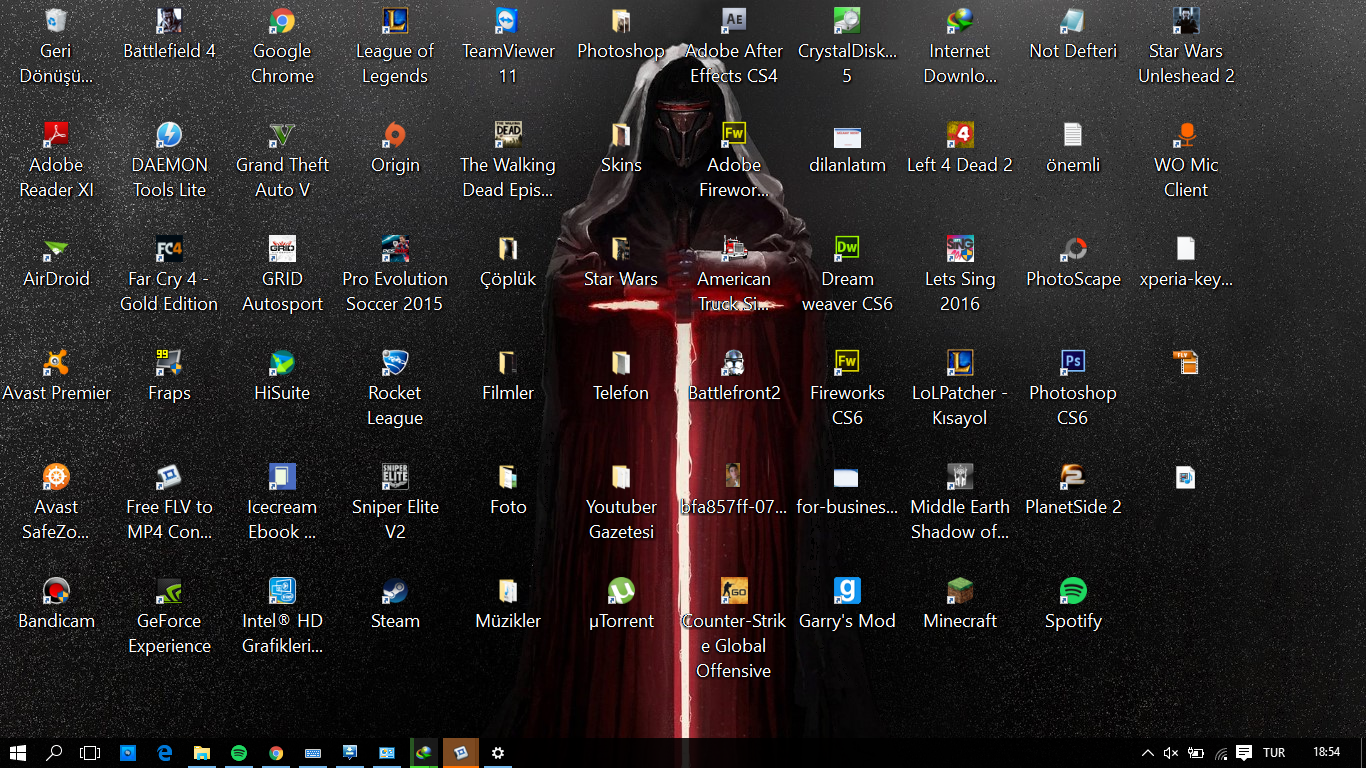
Task: Open Settings gear in the taskbar
Action: pos(498,753)
